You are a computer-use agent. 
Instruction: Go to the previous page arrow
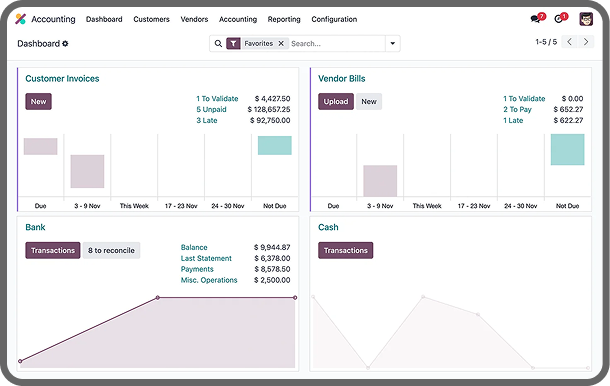[570, 42]
